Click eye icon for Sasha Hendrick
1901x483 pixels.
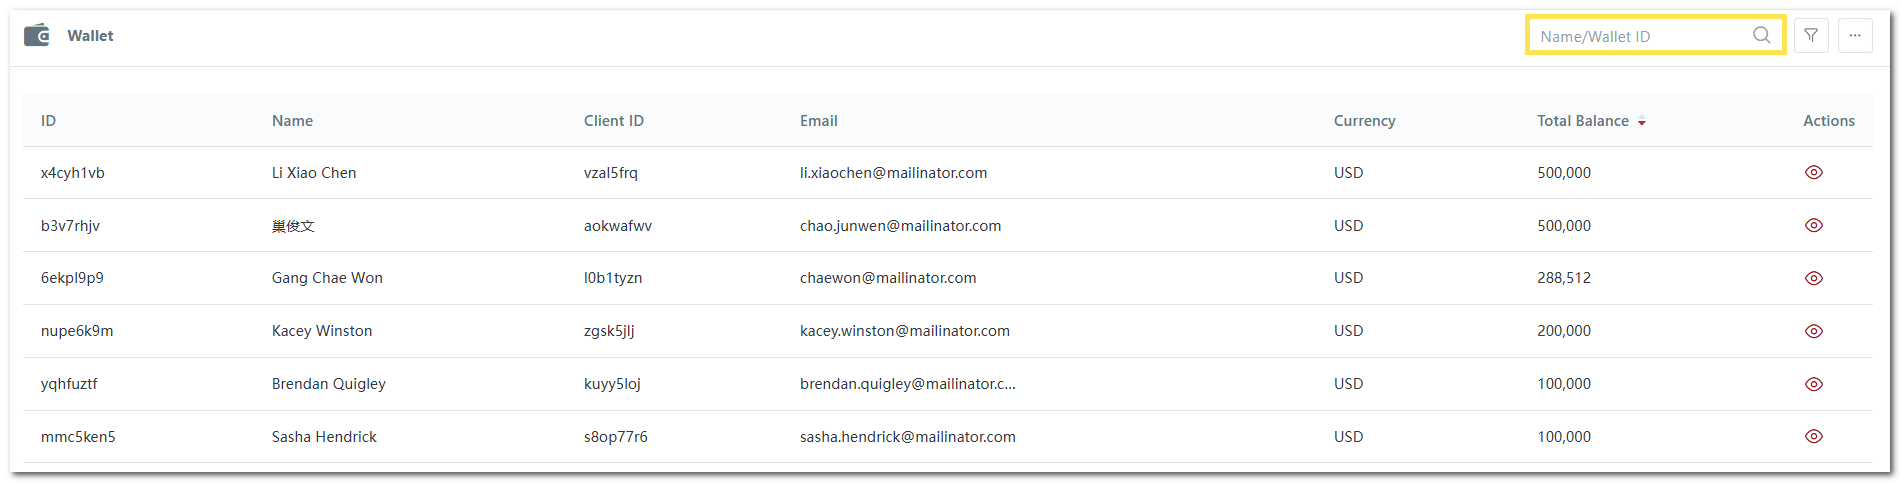1813,437
